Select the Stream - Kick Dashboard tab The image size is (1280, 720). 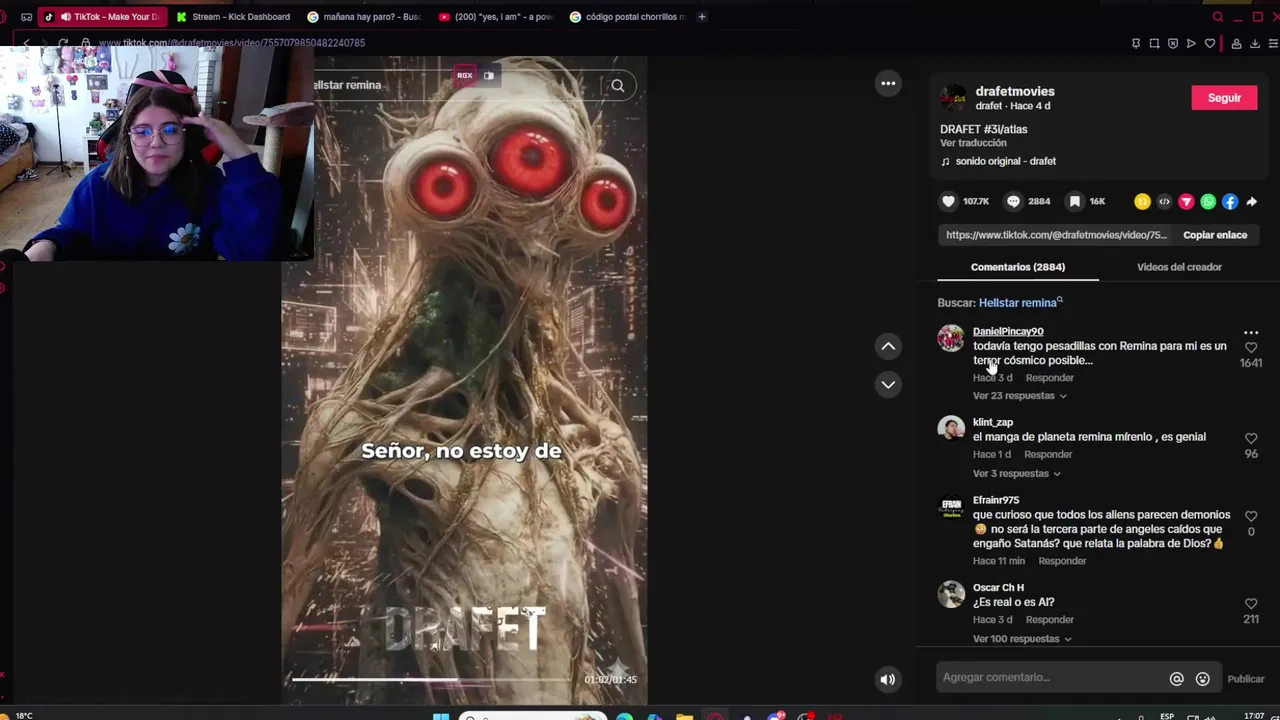click(233, 17)
